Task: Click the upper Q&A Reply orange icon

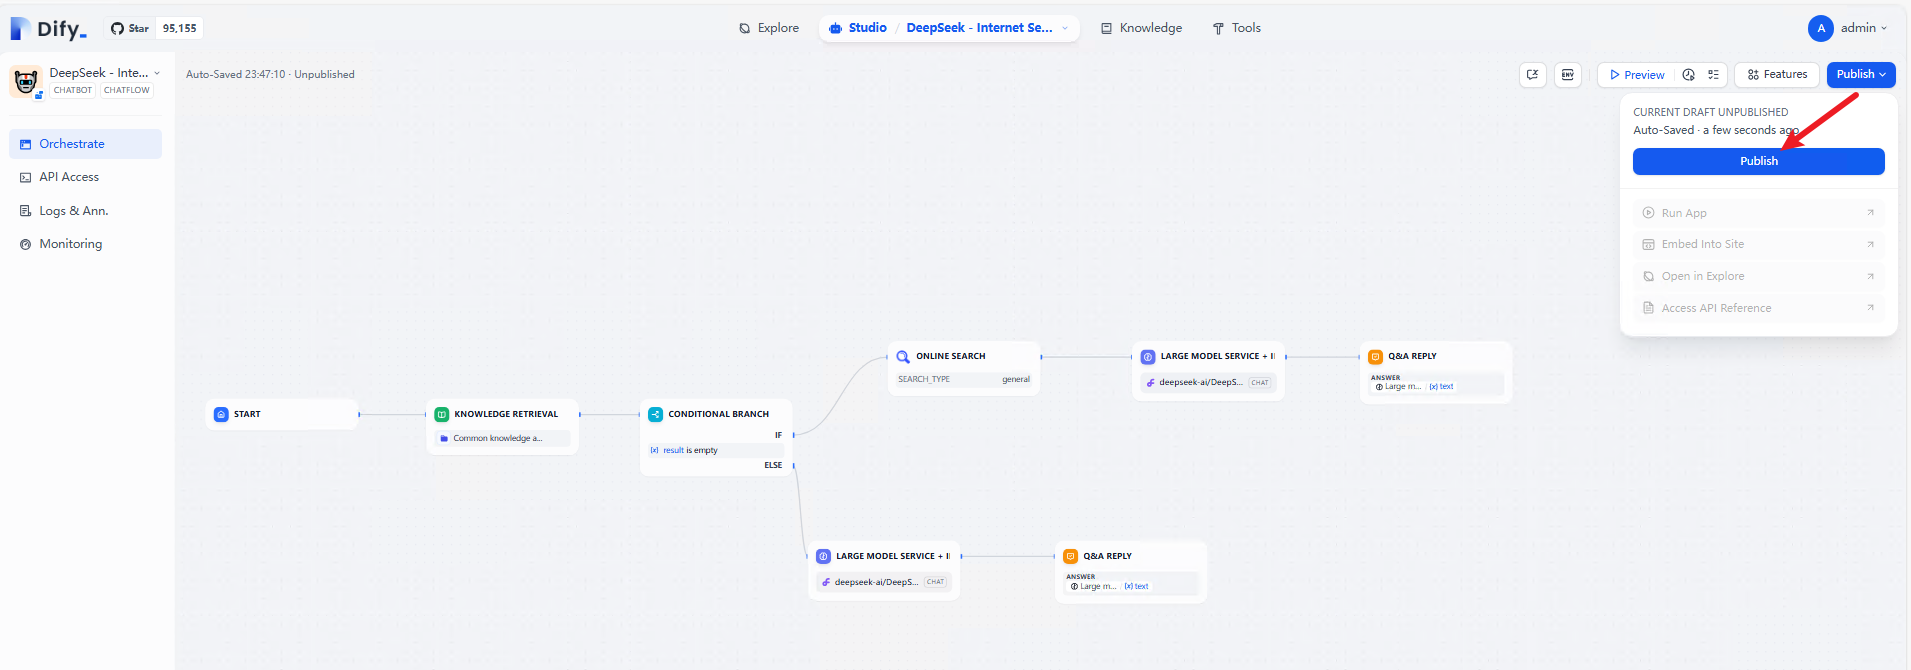Action: pos(1375,356)
